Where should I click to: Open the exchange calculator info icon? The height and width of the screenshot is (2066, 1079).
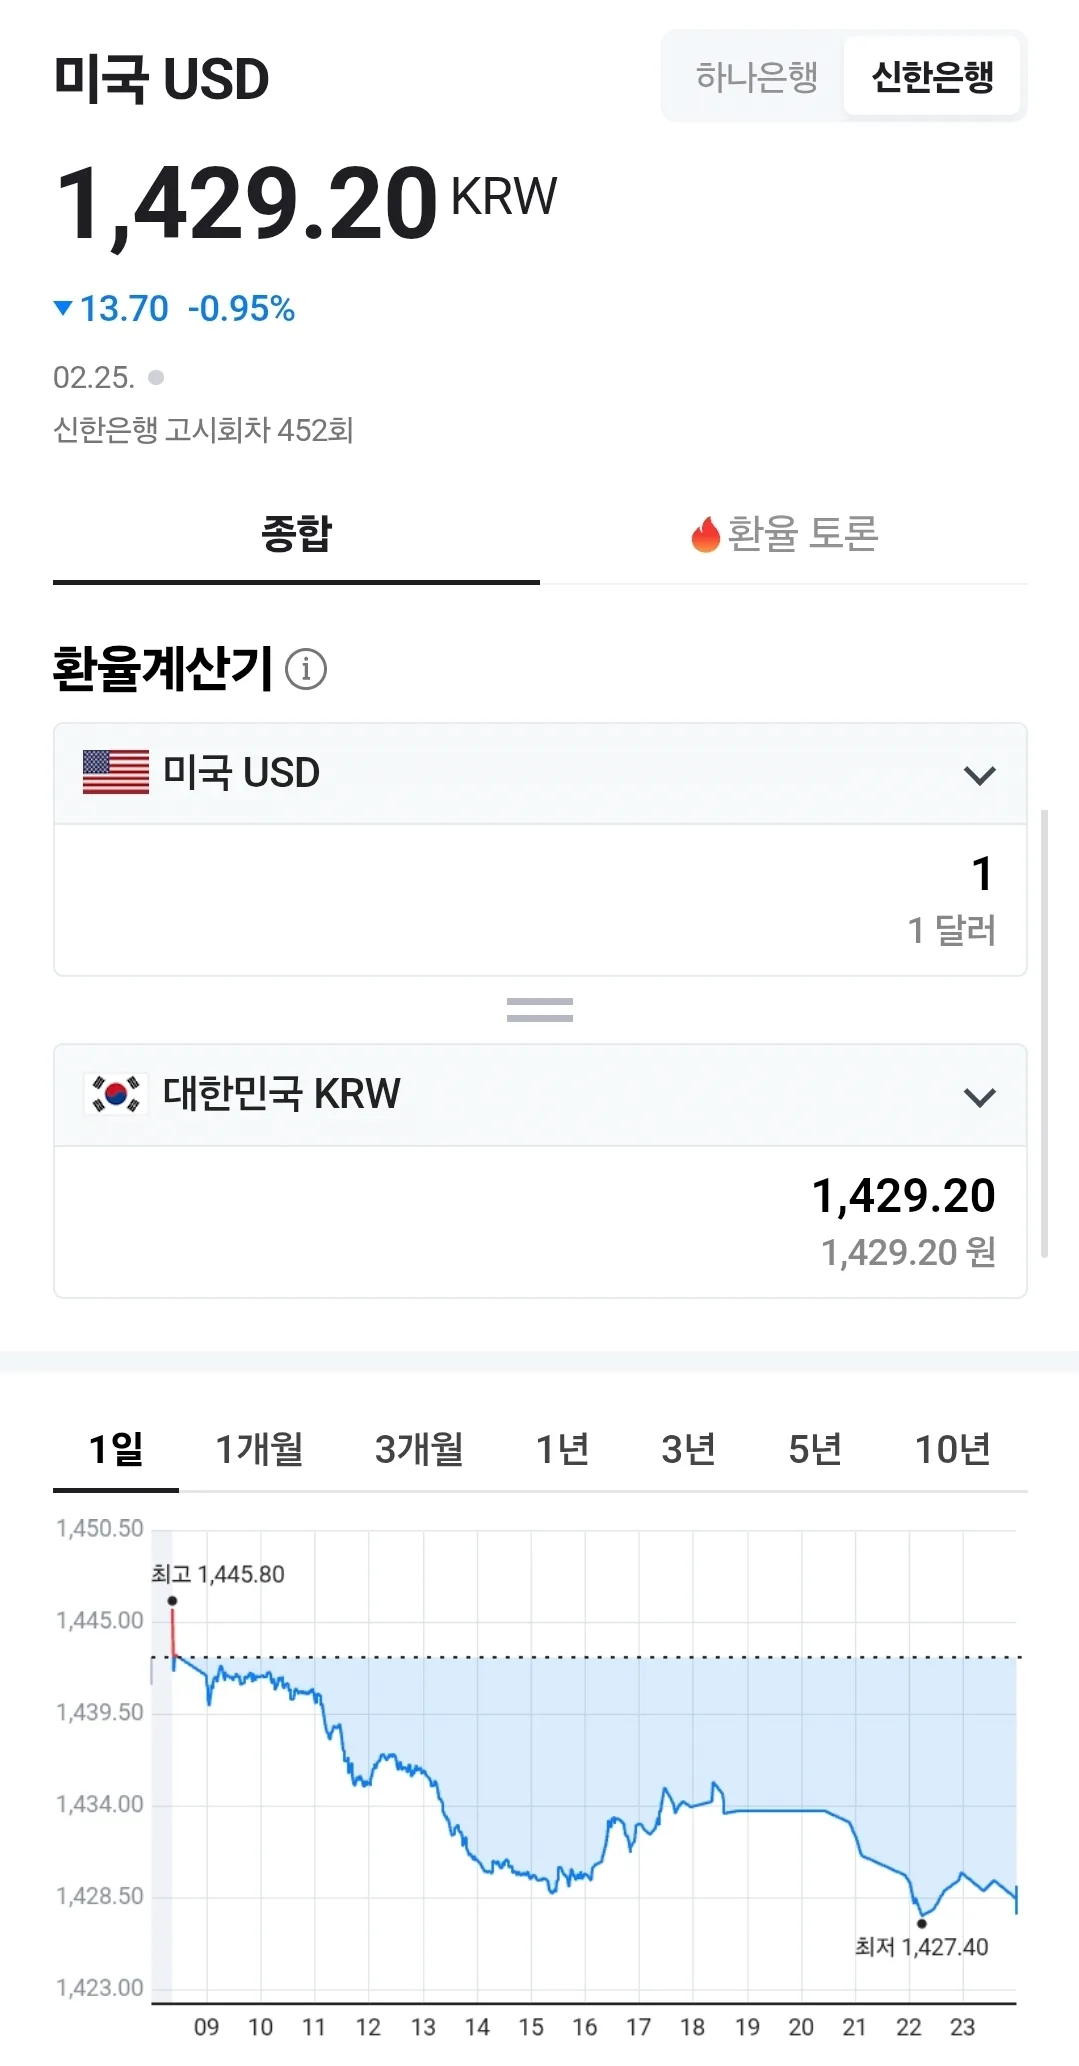click(306, 669)
